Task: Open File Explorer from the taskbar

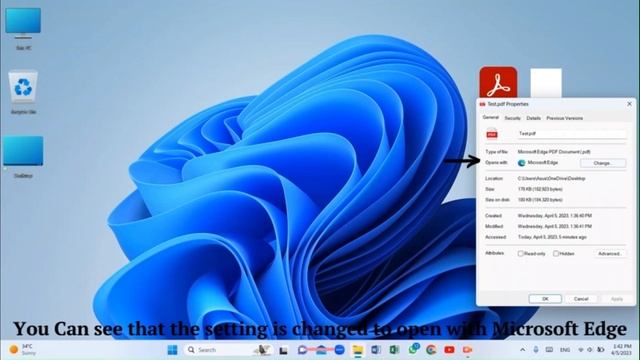Action: 358,350
